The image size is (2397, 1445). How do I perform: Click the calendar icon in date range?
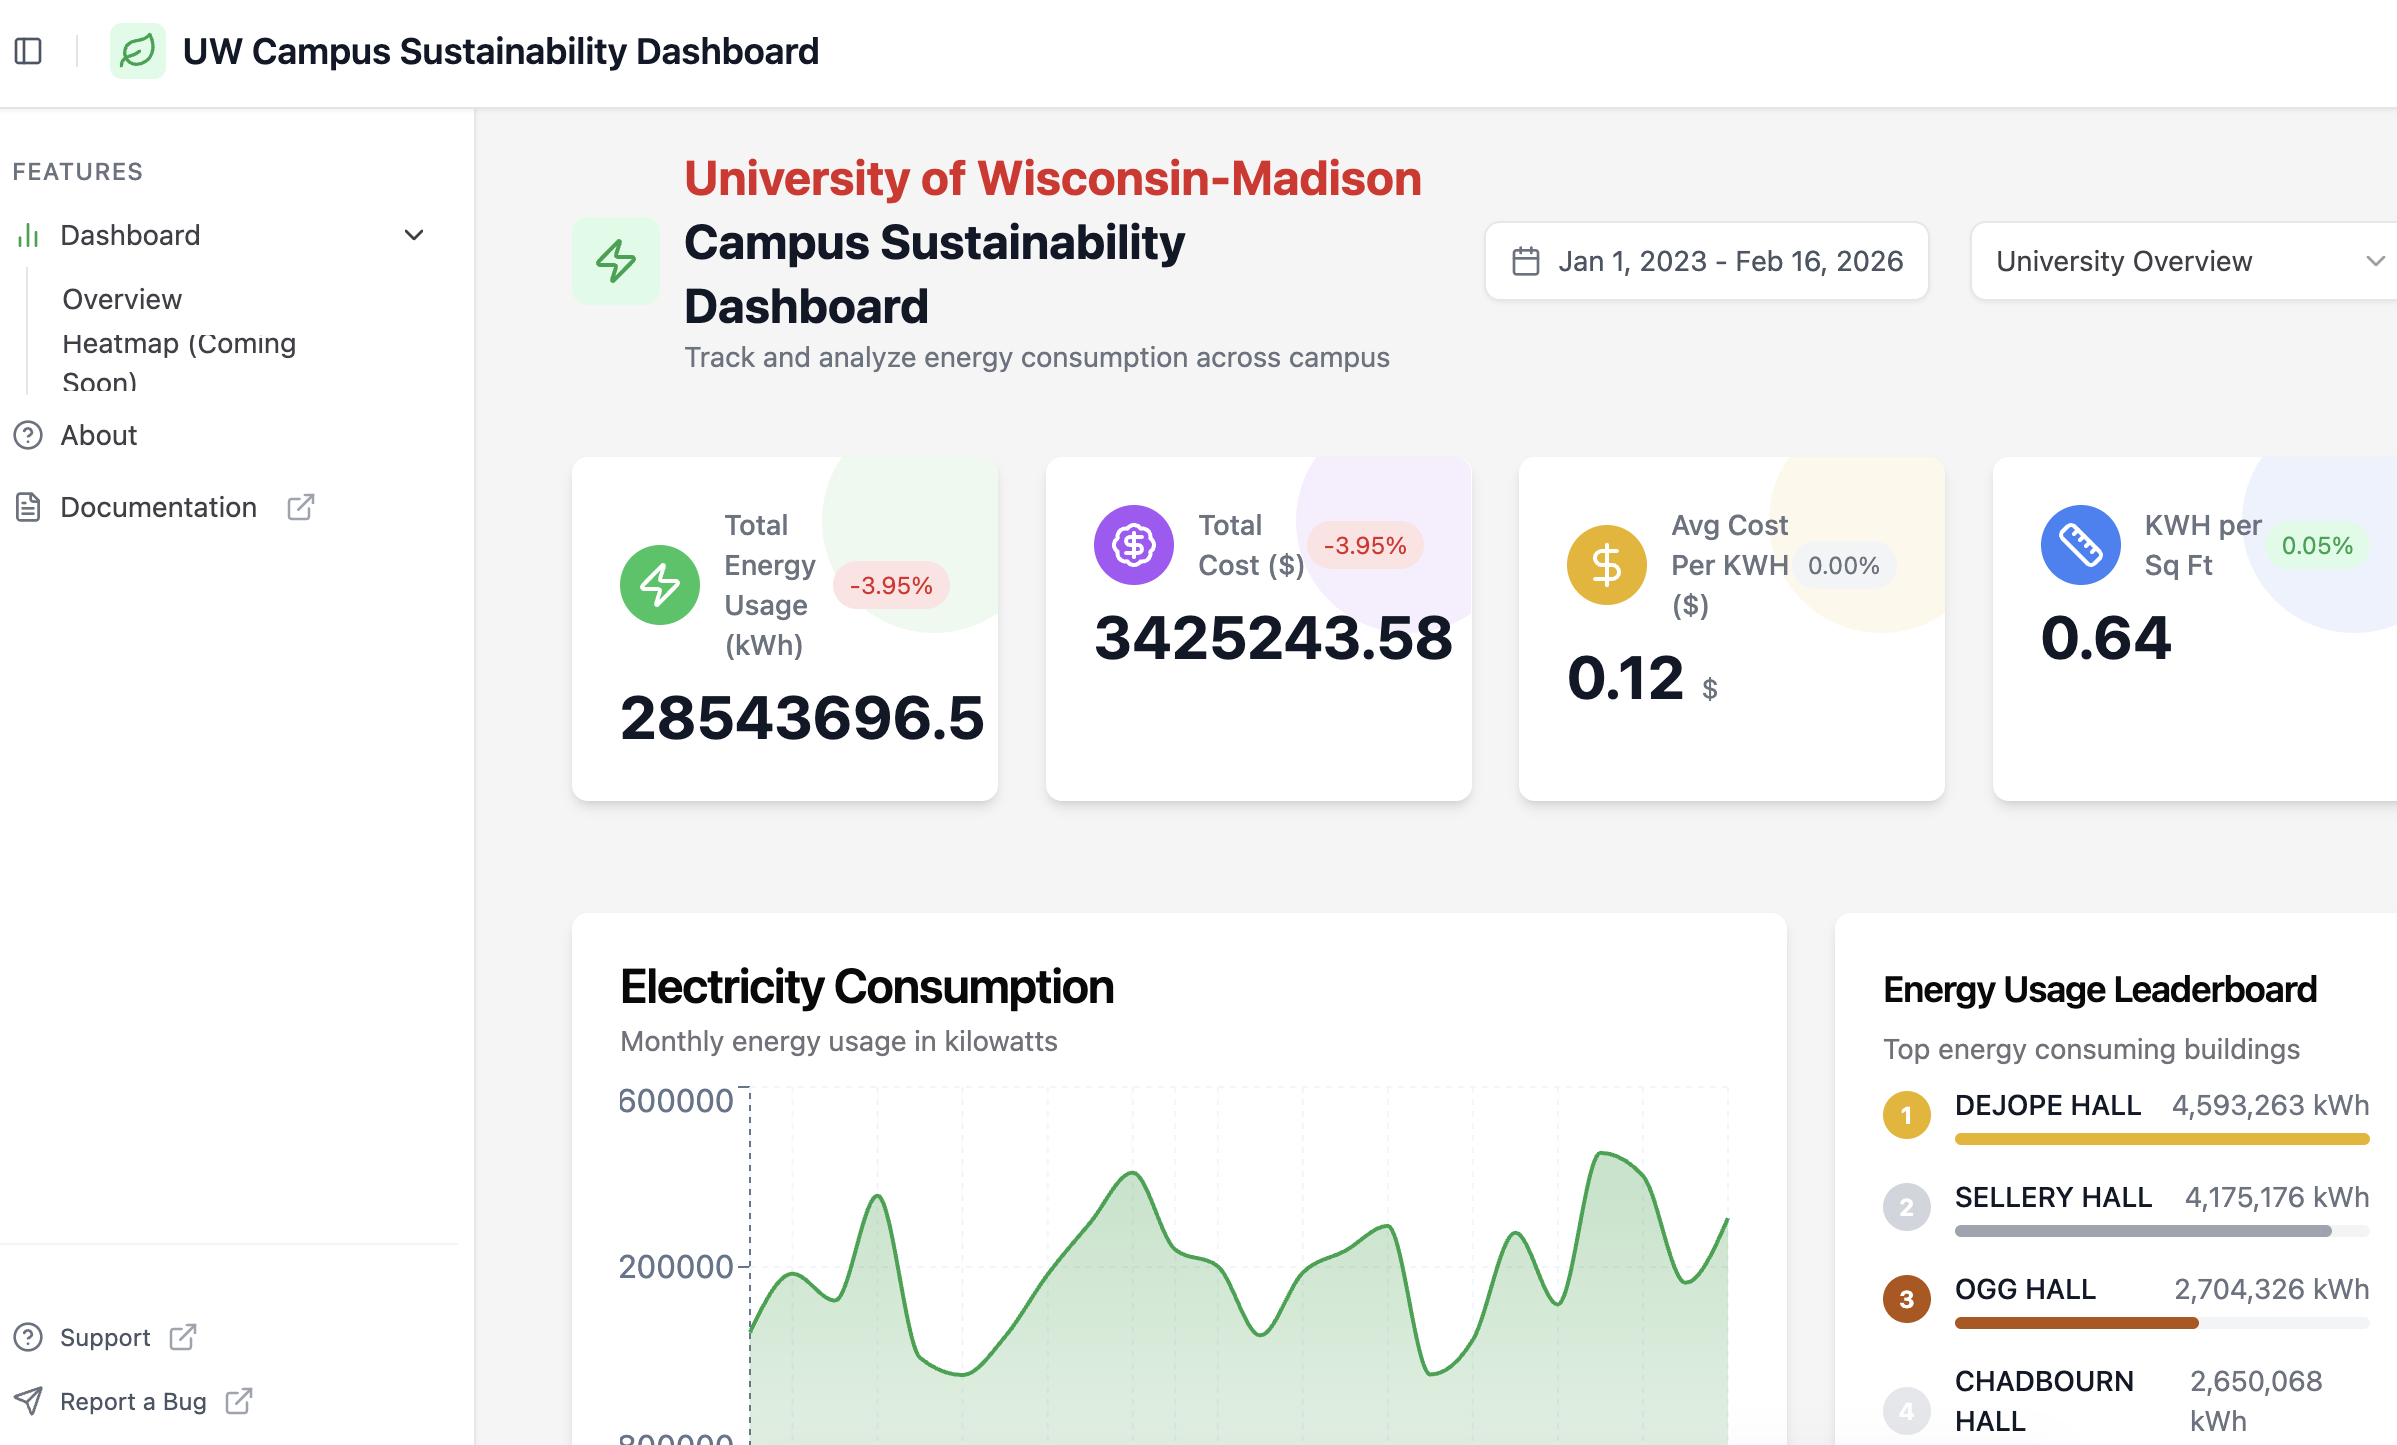point(1525,261)
